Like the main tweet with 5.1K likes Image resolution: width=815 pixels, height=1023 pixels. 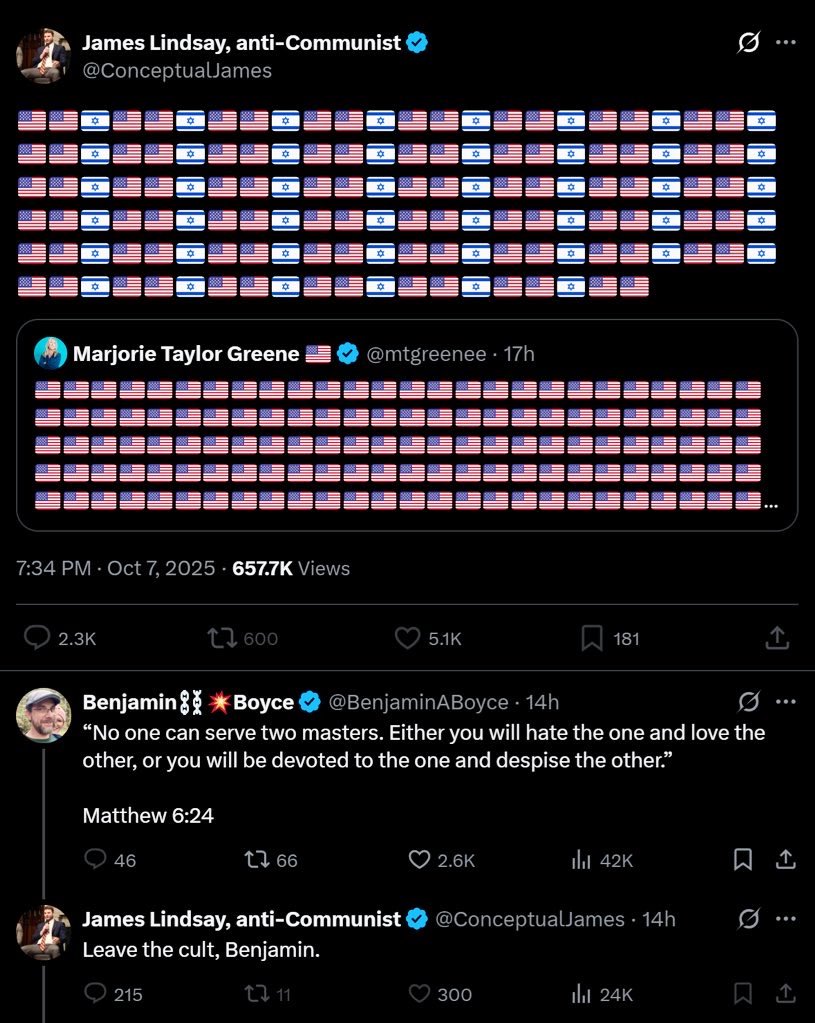(x=406, y=638)
